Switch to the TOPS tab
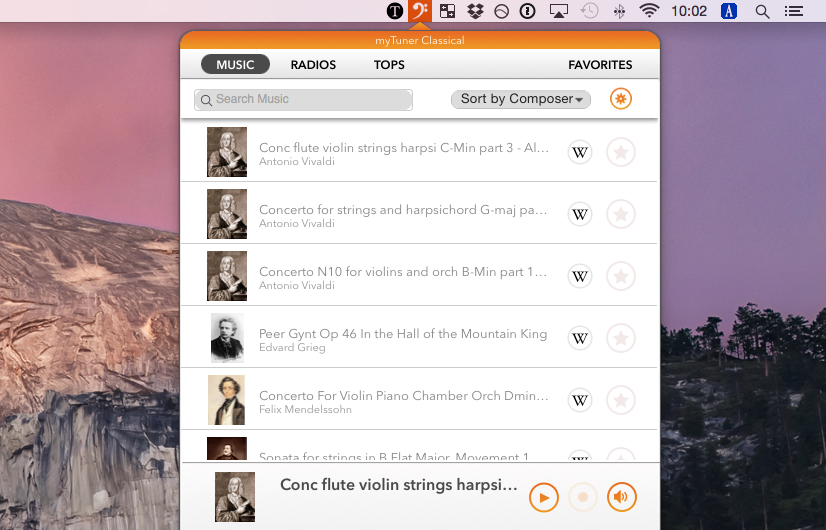Screen dimensions: 826x530 [389, 65]
